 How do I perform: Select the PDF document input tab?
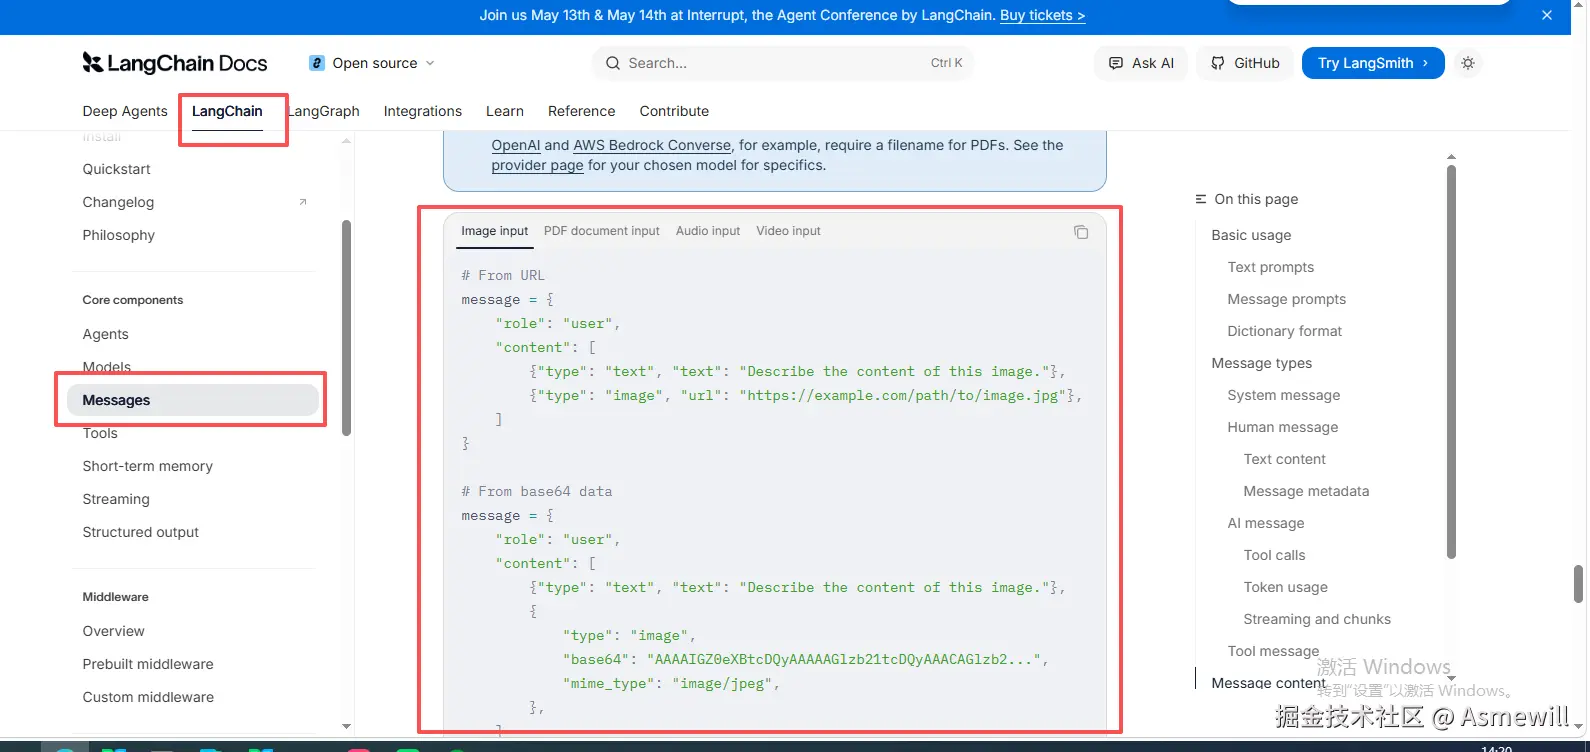(x=602, y=231)
